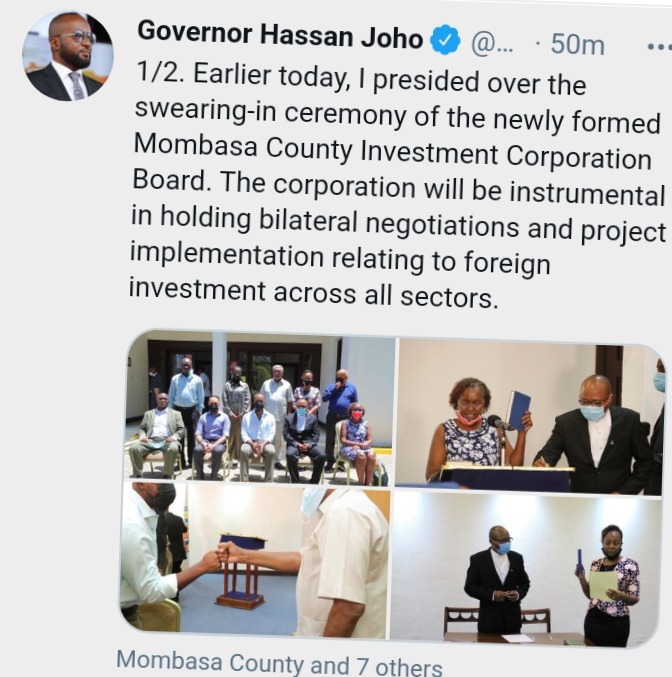Click the wooden stand with blue book
Screen dimensions: 672x677
point(241,571)
